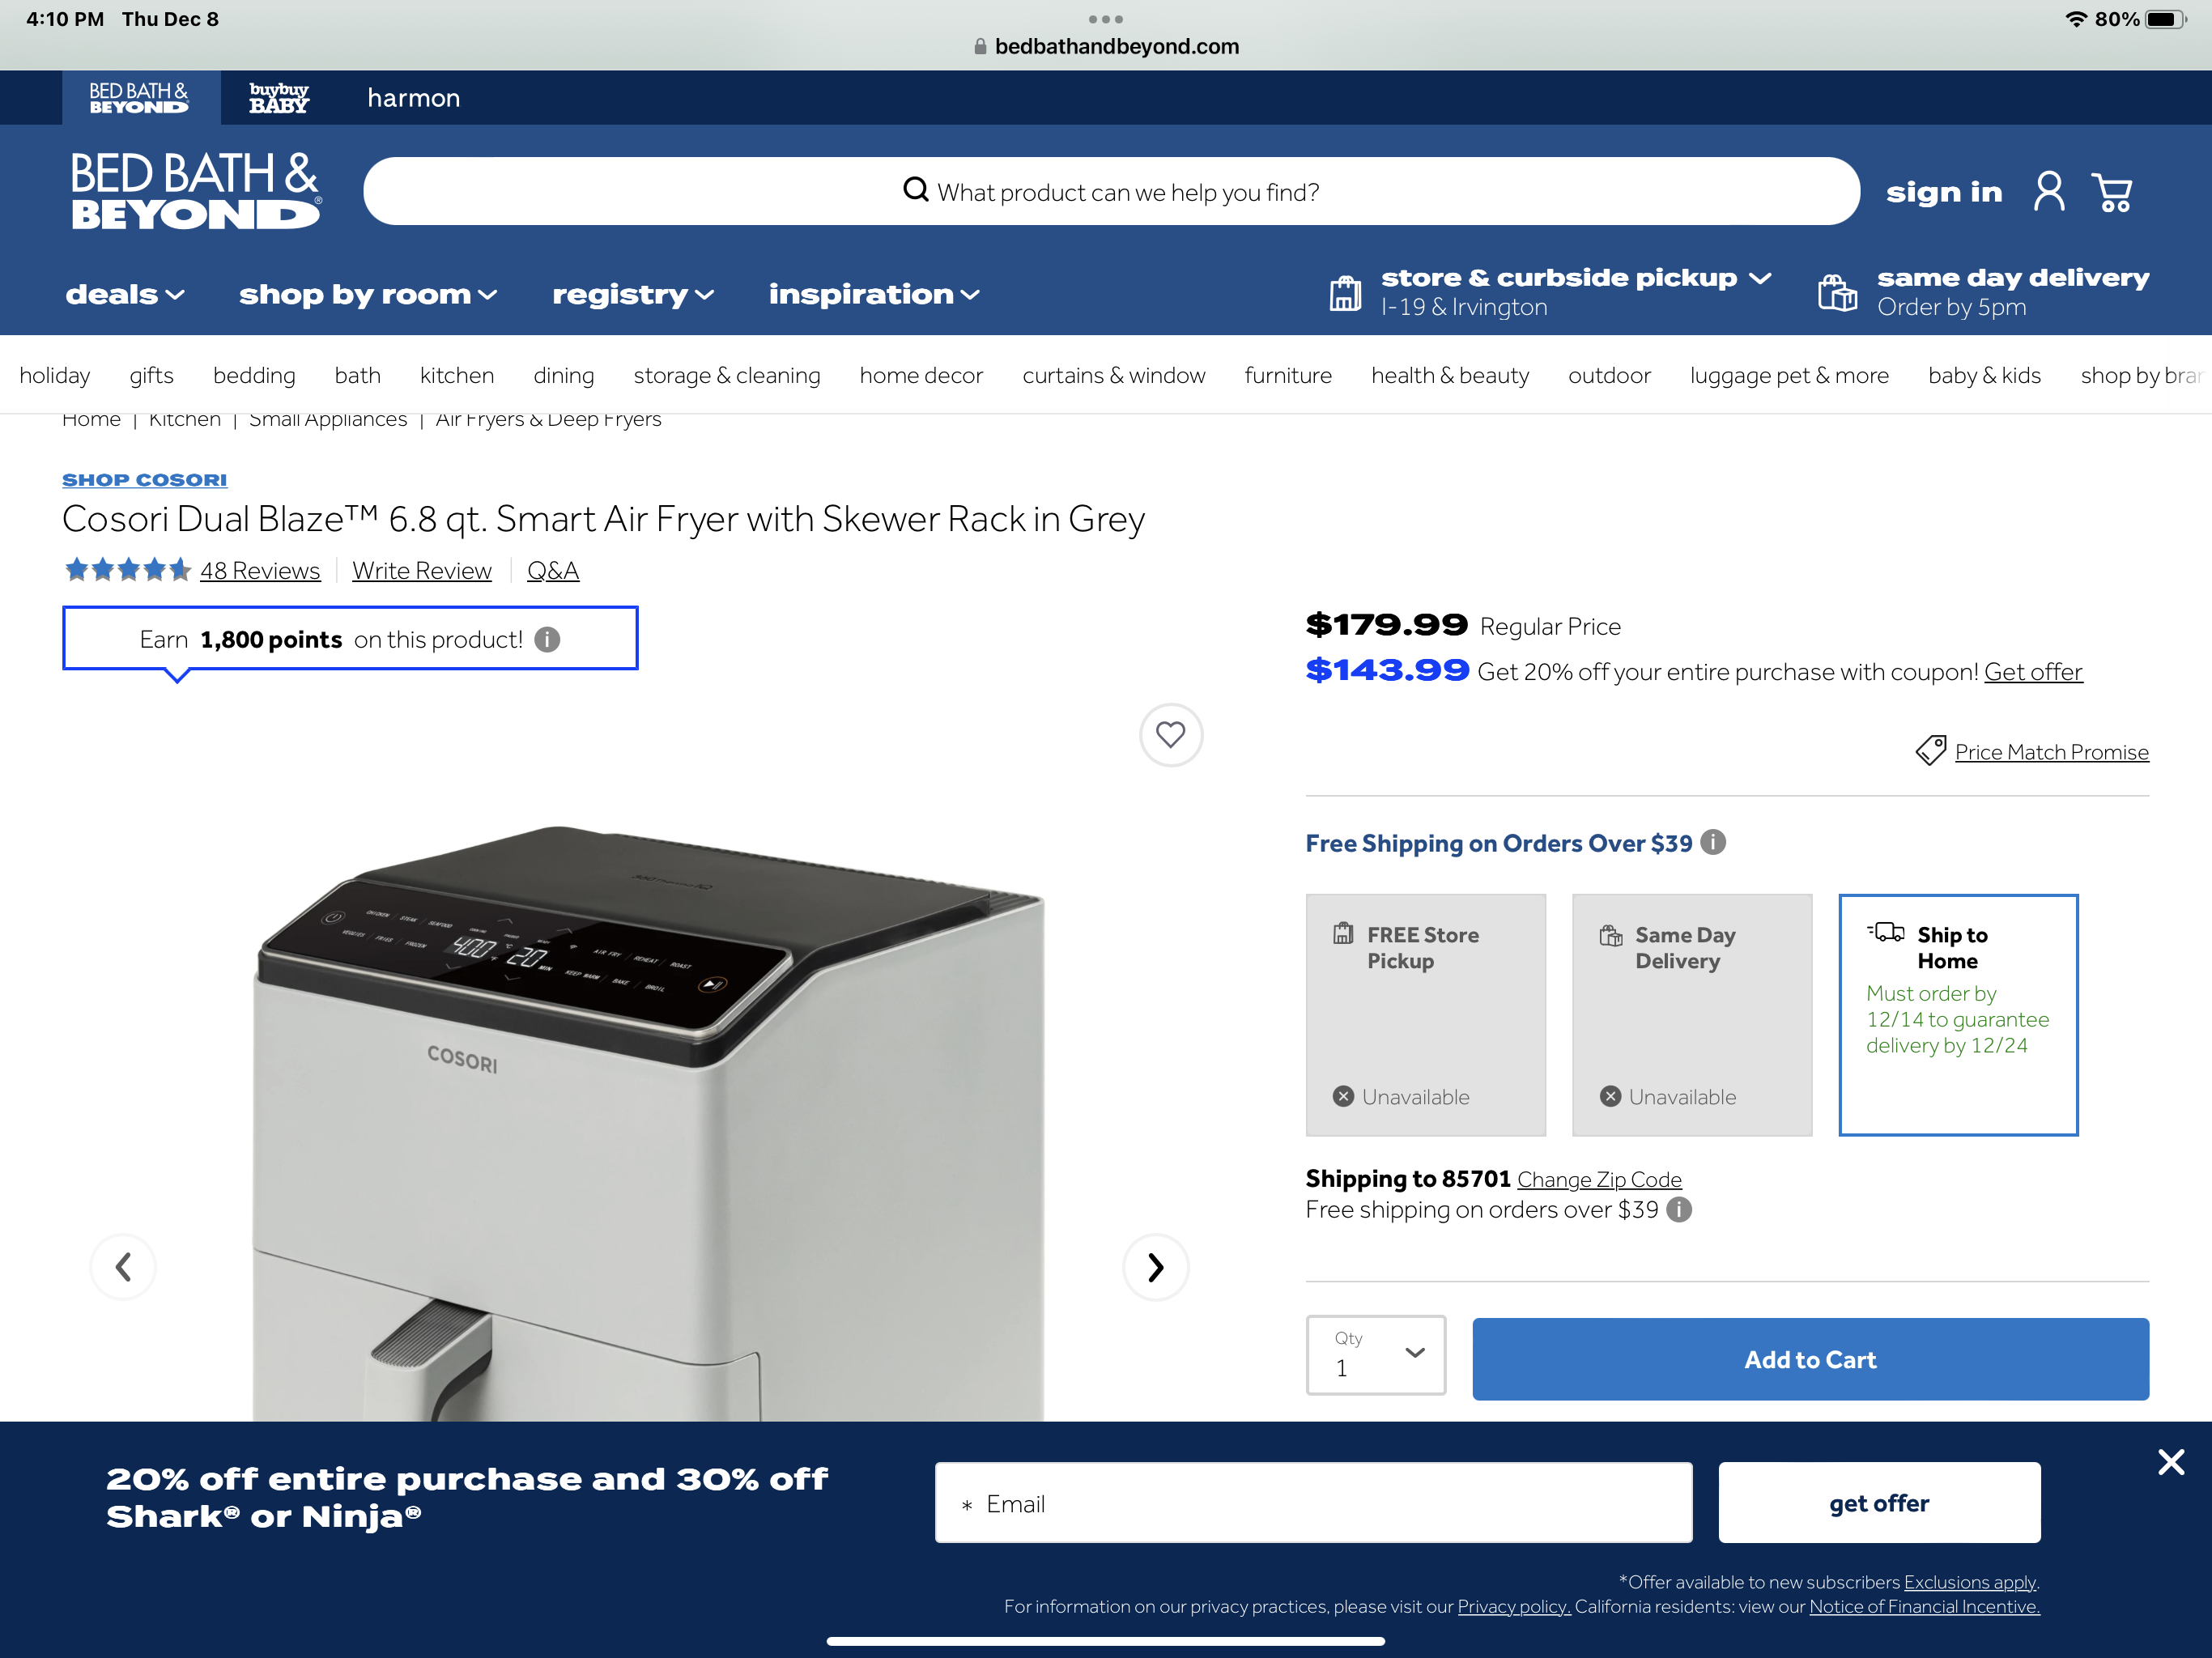Open the storage & cleaning category
This screenshot has width=2212, height=1658.
pos(727,375)
